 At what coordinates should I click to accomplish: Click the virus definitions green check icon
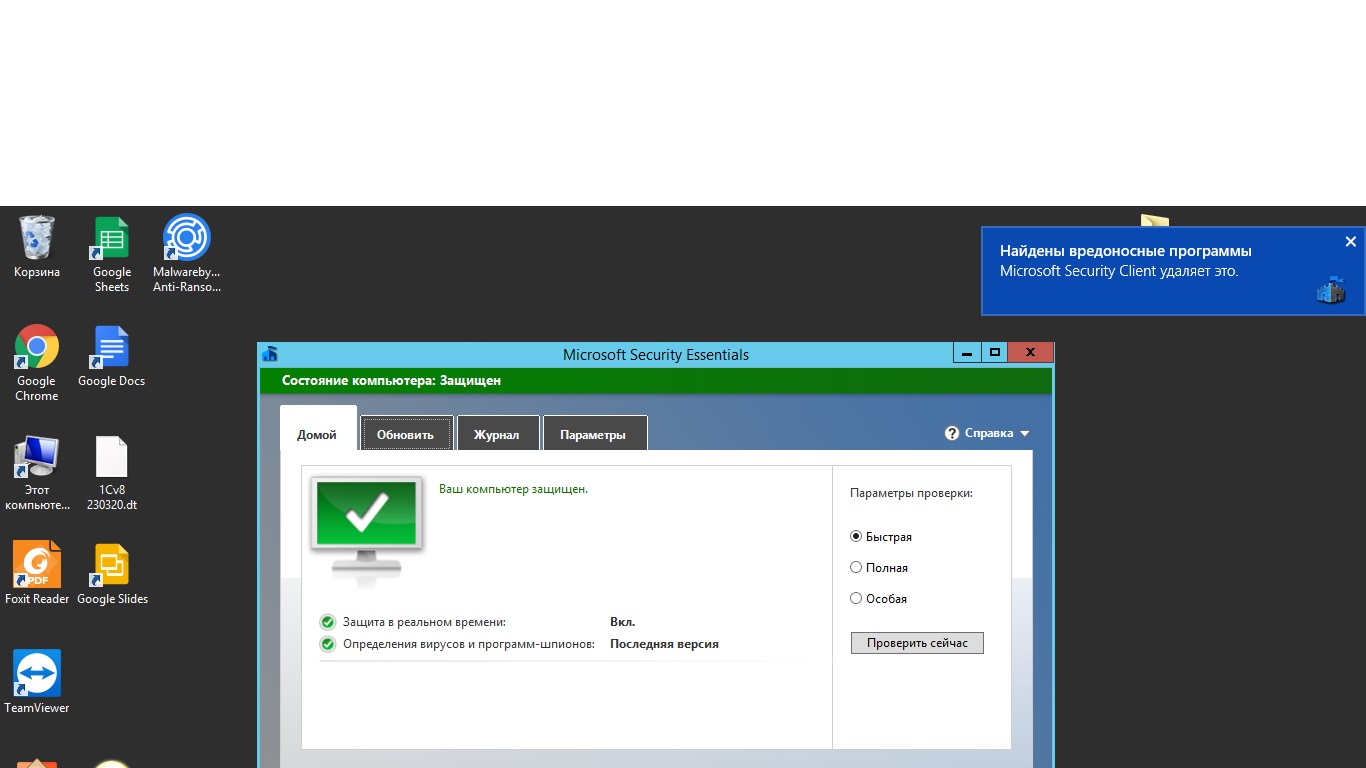point(328,644)
